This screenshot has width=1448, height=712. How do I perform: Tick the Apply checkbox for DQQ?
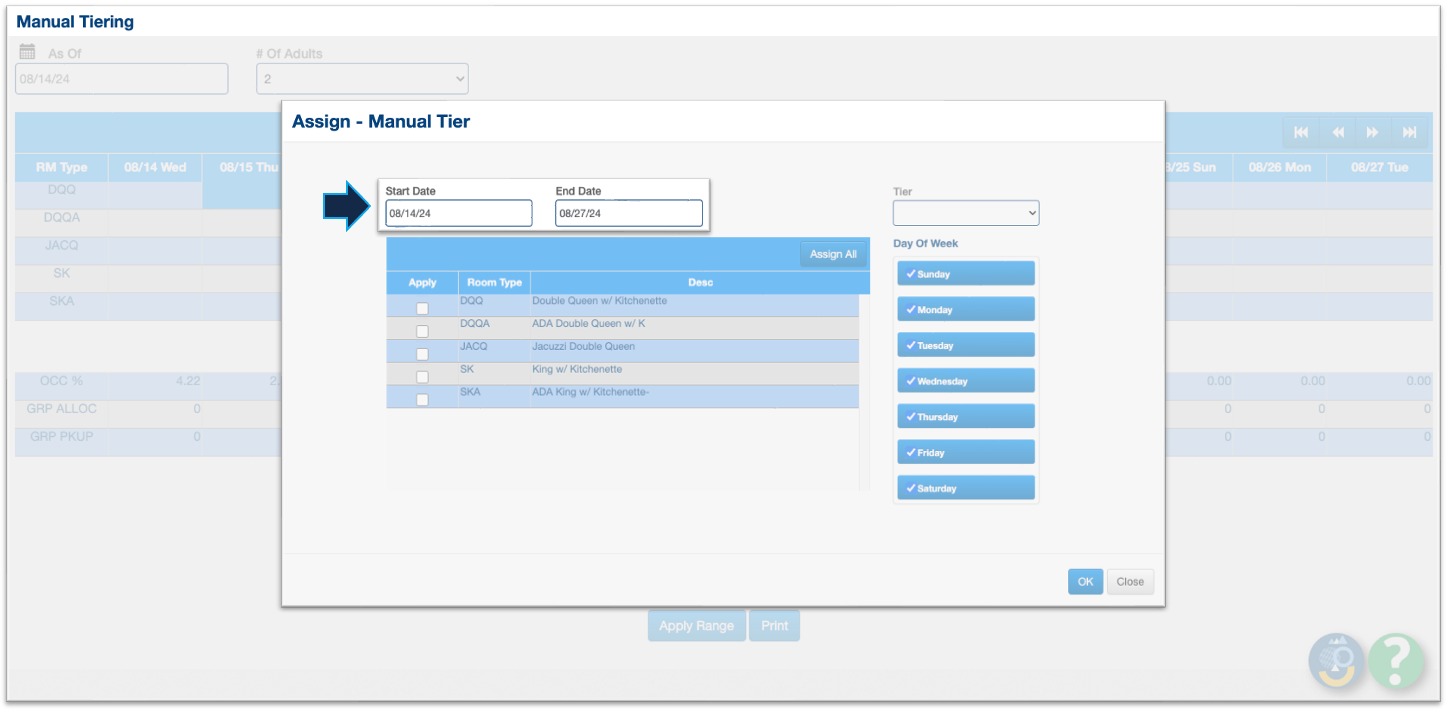click(422, 308)
